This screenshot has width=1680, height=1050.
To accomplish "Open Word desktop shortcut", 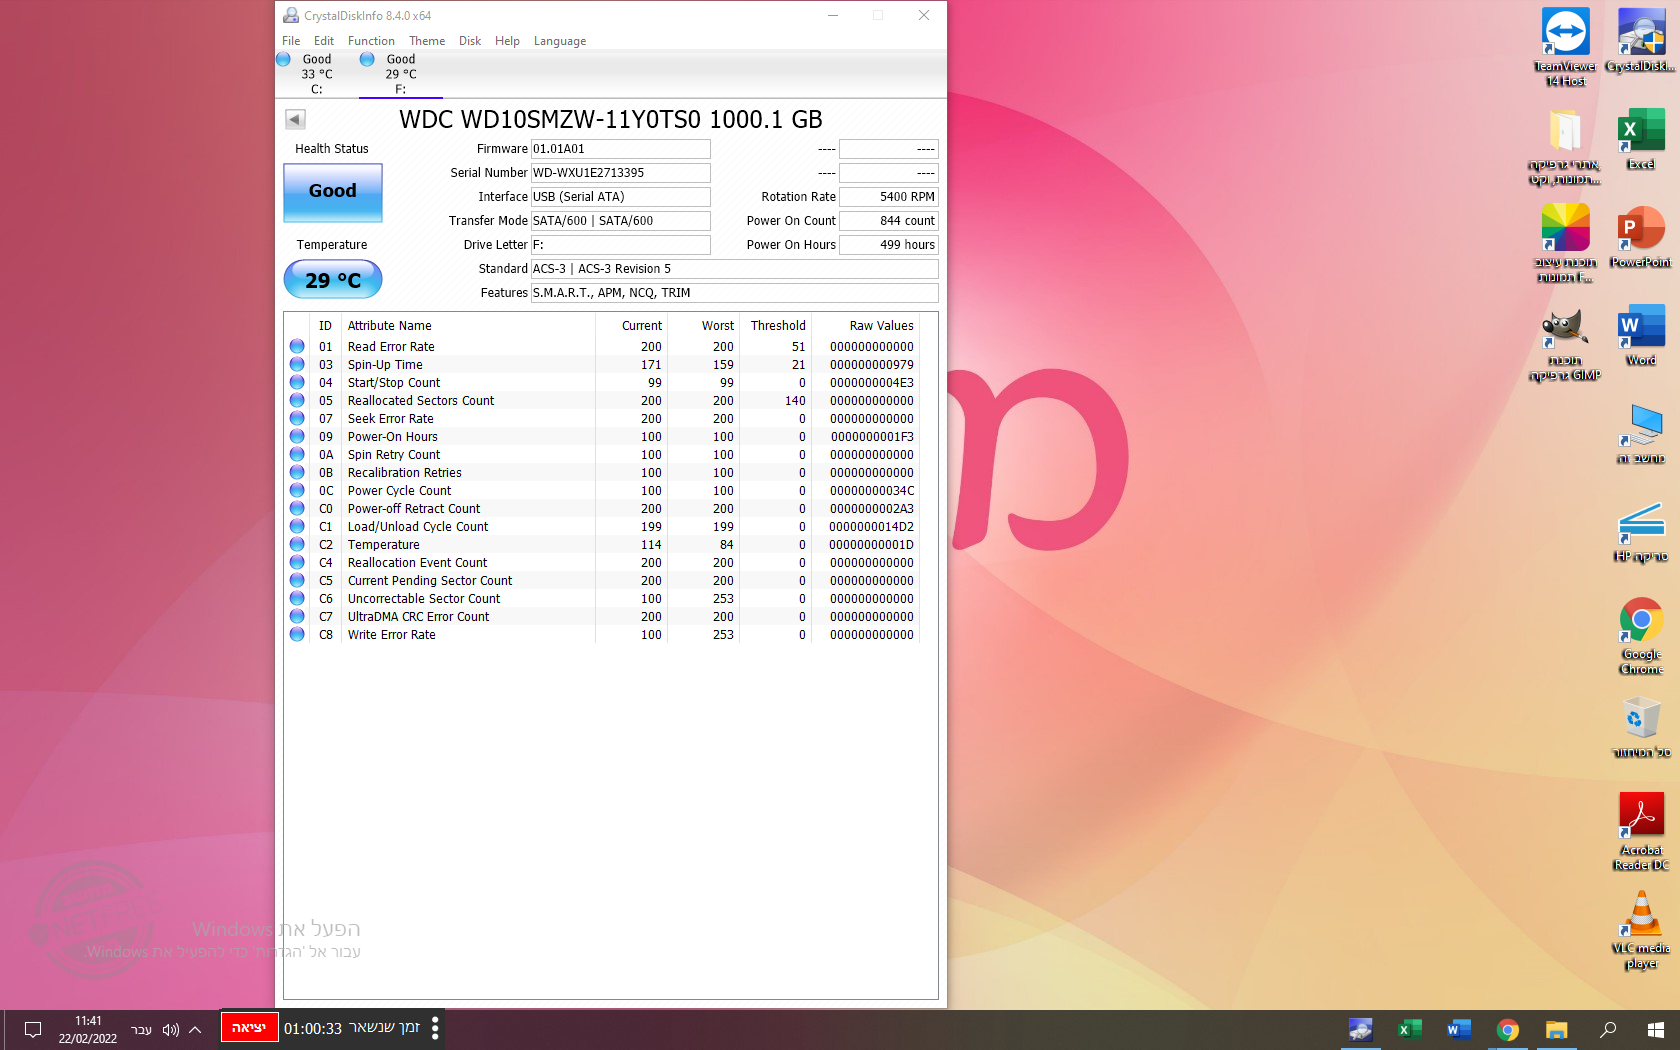I will pos(1641,335).
